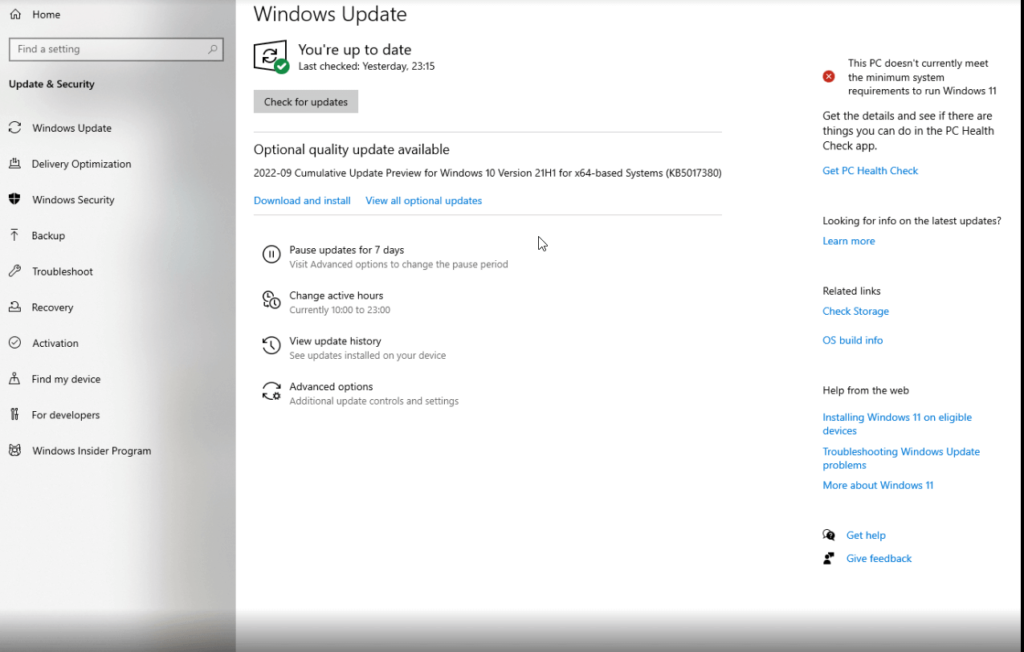
Task: Open Troubleshooting Windows Update problems link
Action: 901,458
